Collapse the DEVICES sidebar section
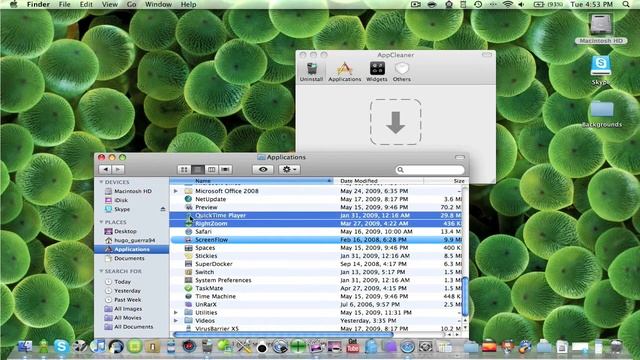The width and height of the screenshot is (640, 360). (101, 182)
